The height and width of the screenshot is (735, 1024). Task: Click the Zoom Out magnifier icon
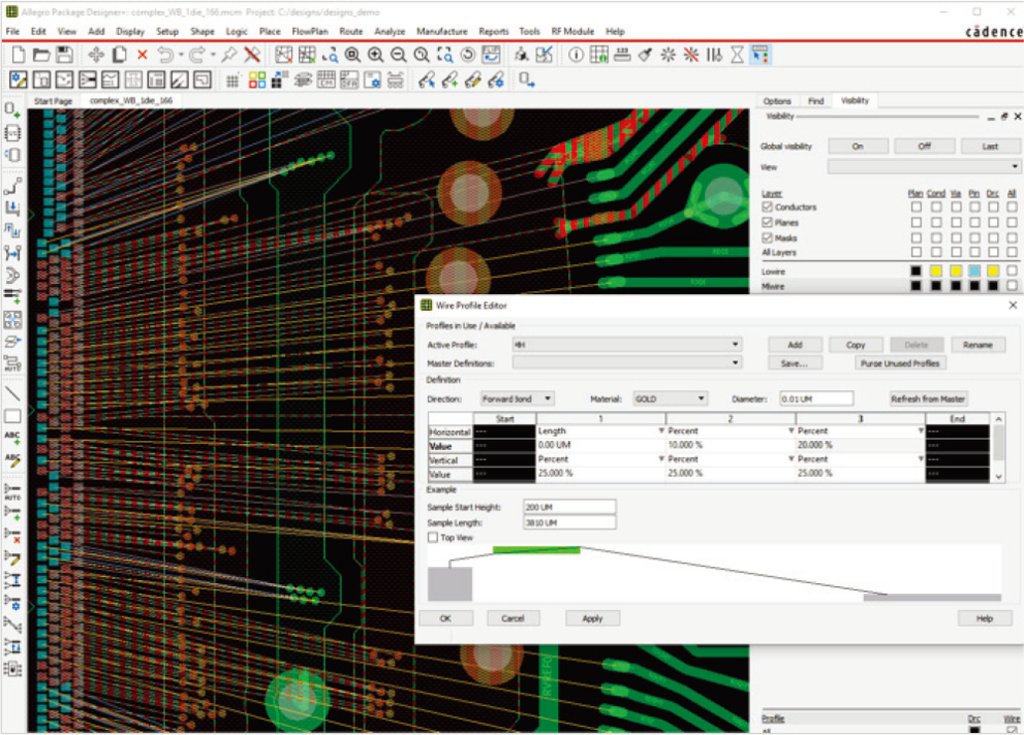[398, 54]
